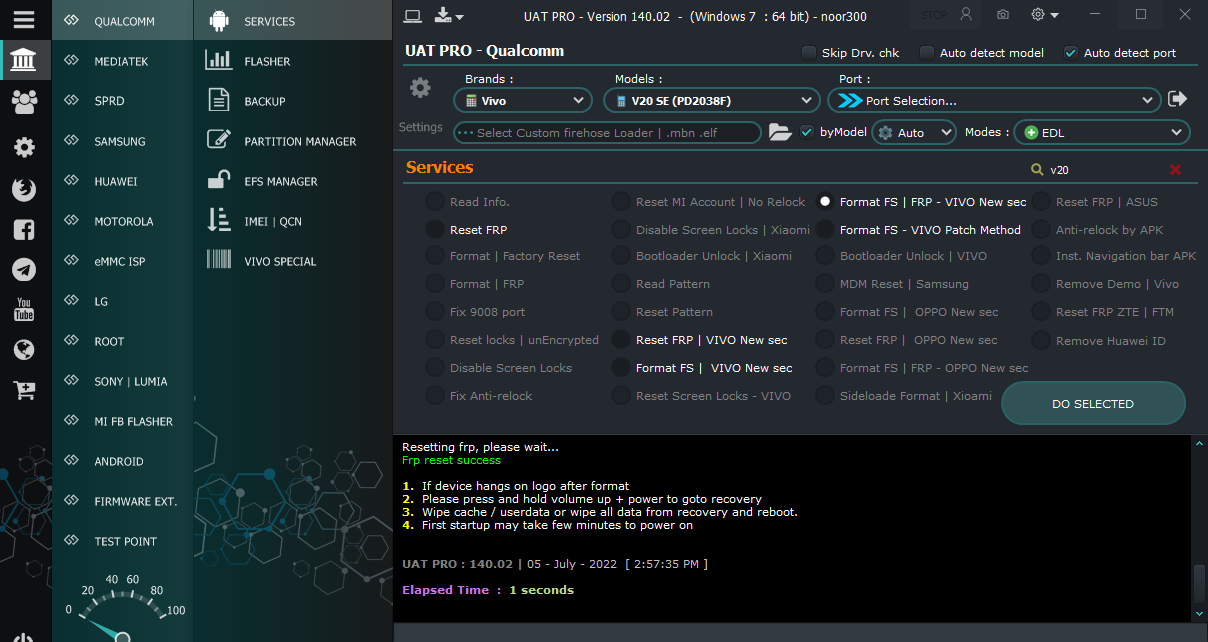Open the Facebook icon in sidebar
This screenshot has height=642, width=1208.
(x=24, y=230)
